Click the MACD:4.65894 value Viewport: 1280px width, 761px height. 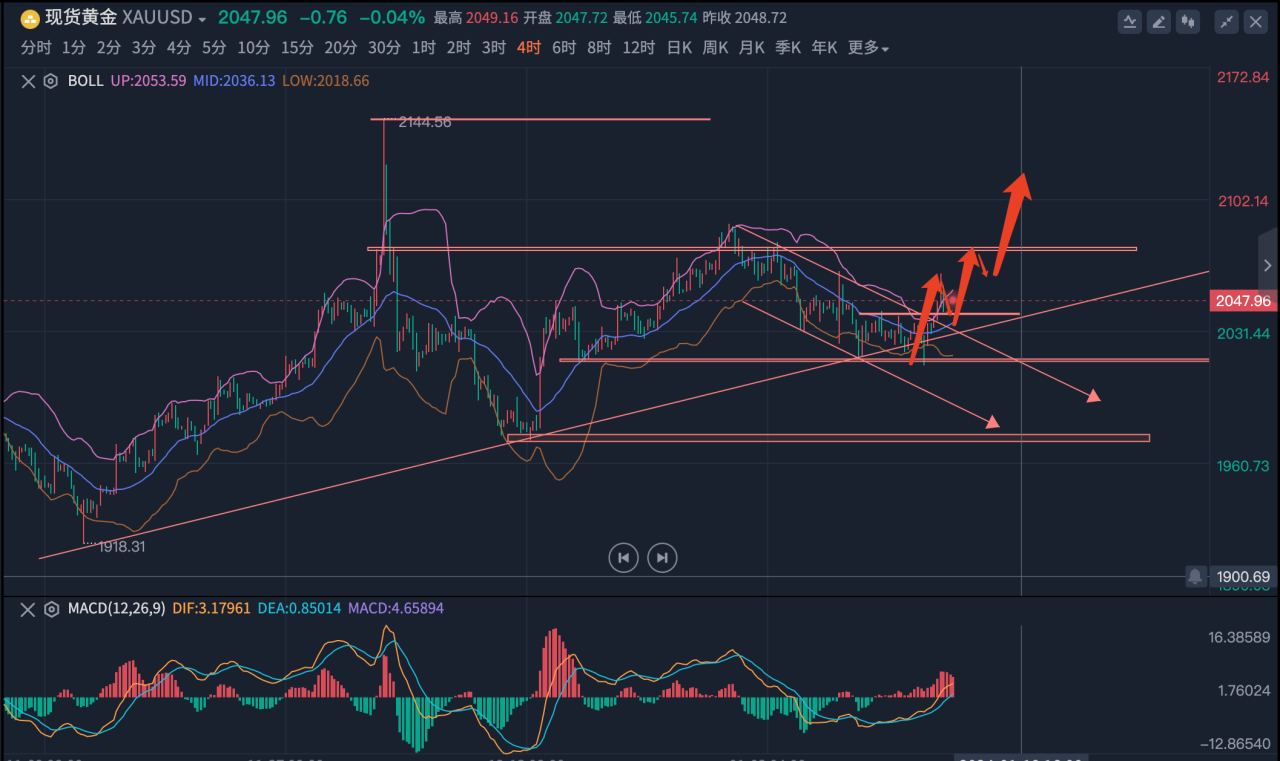[396, 608]
